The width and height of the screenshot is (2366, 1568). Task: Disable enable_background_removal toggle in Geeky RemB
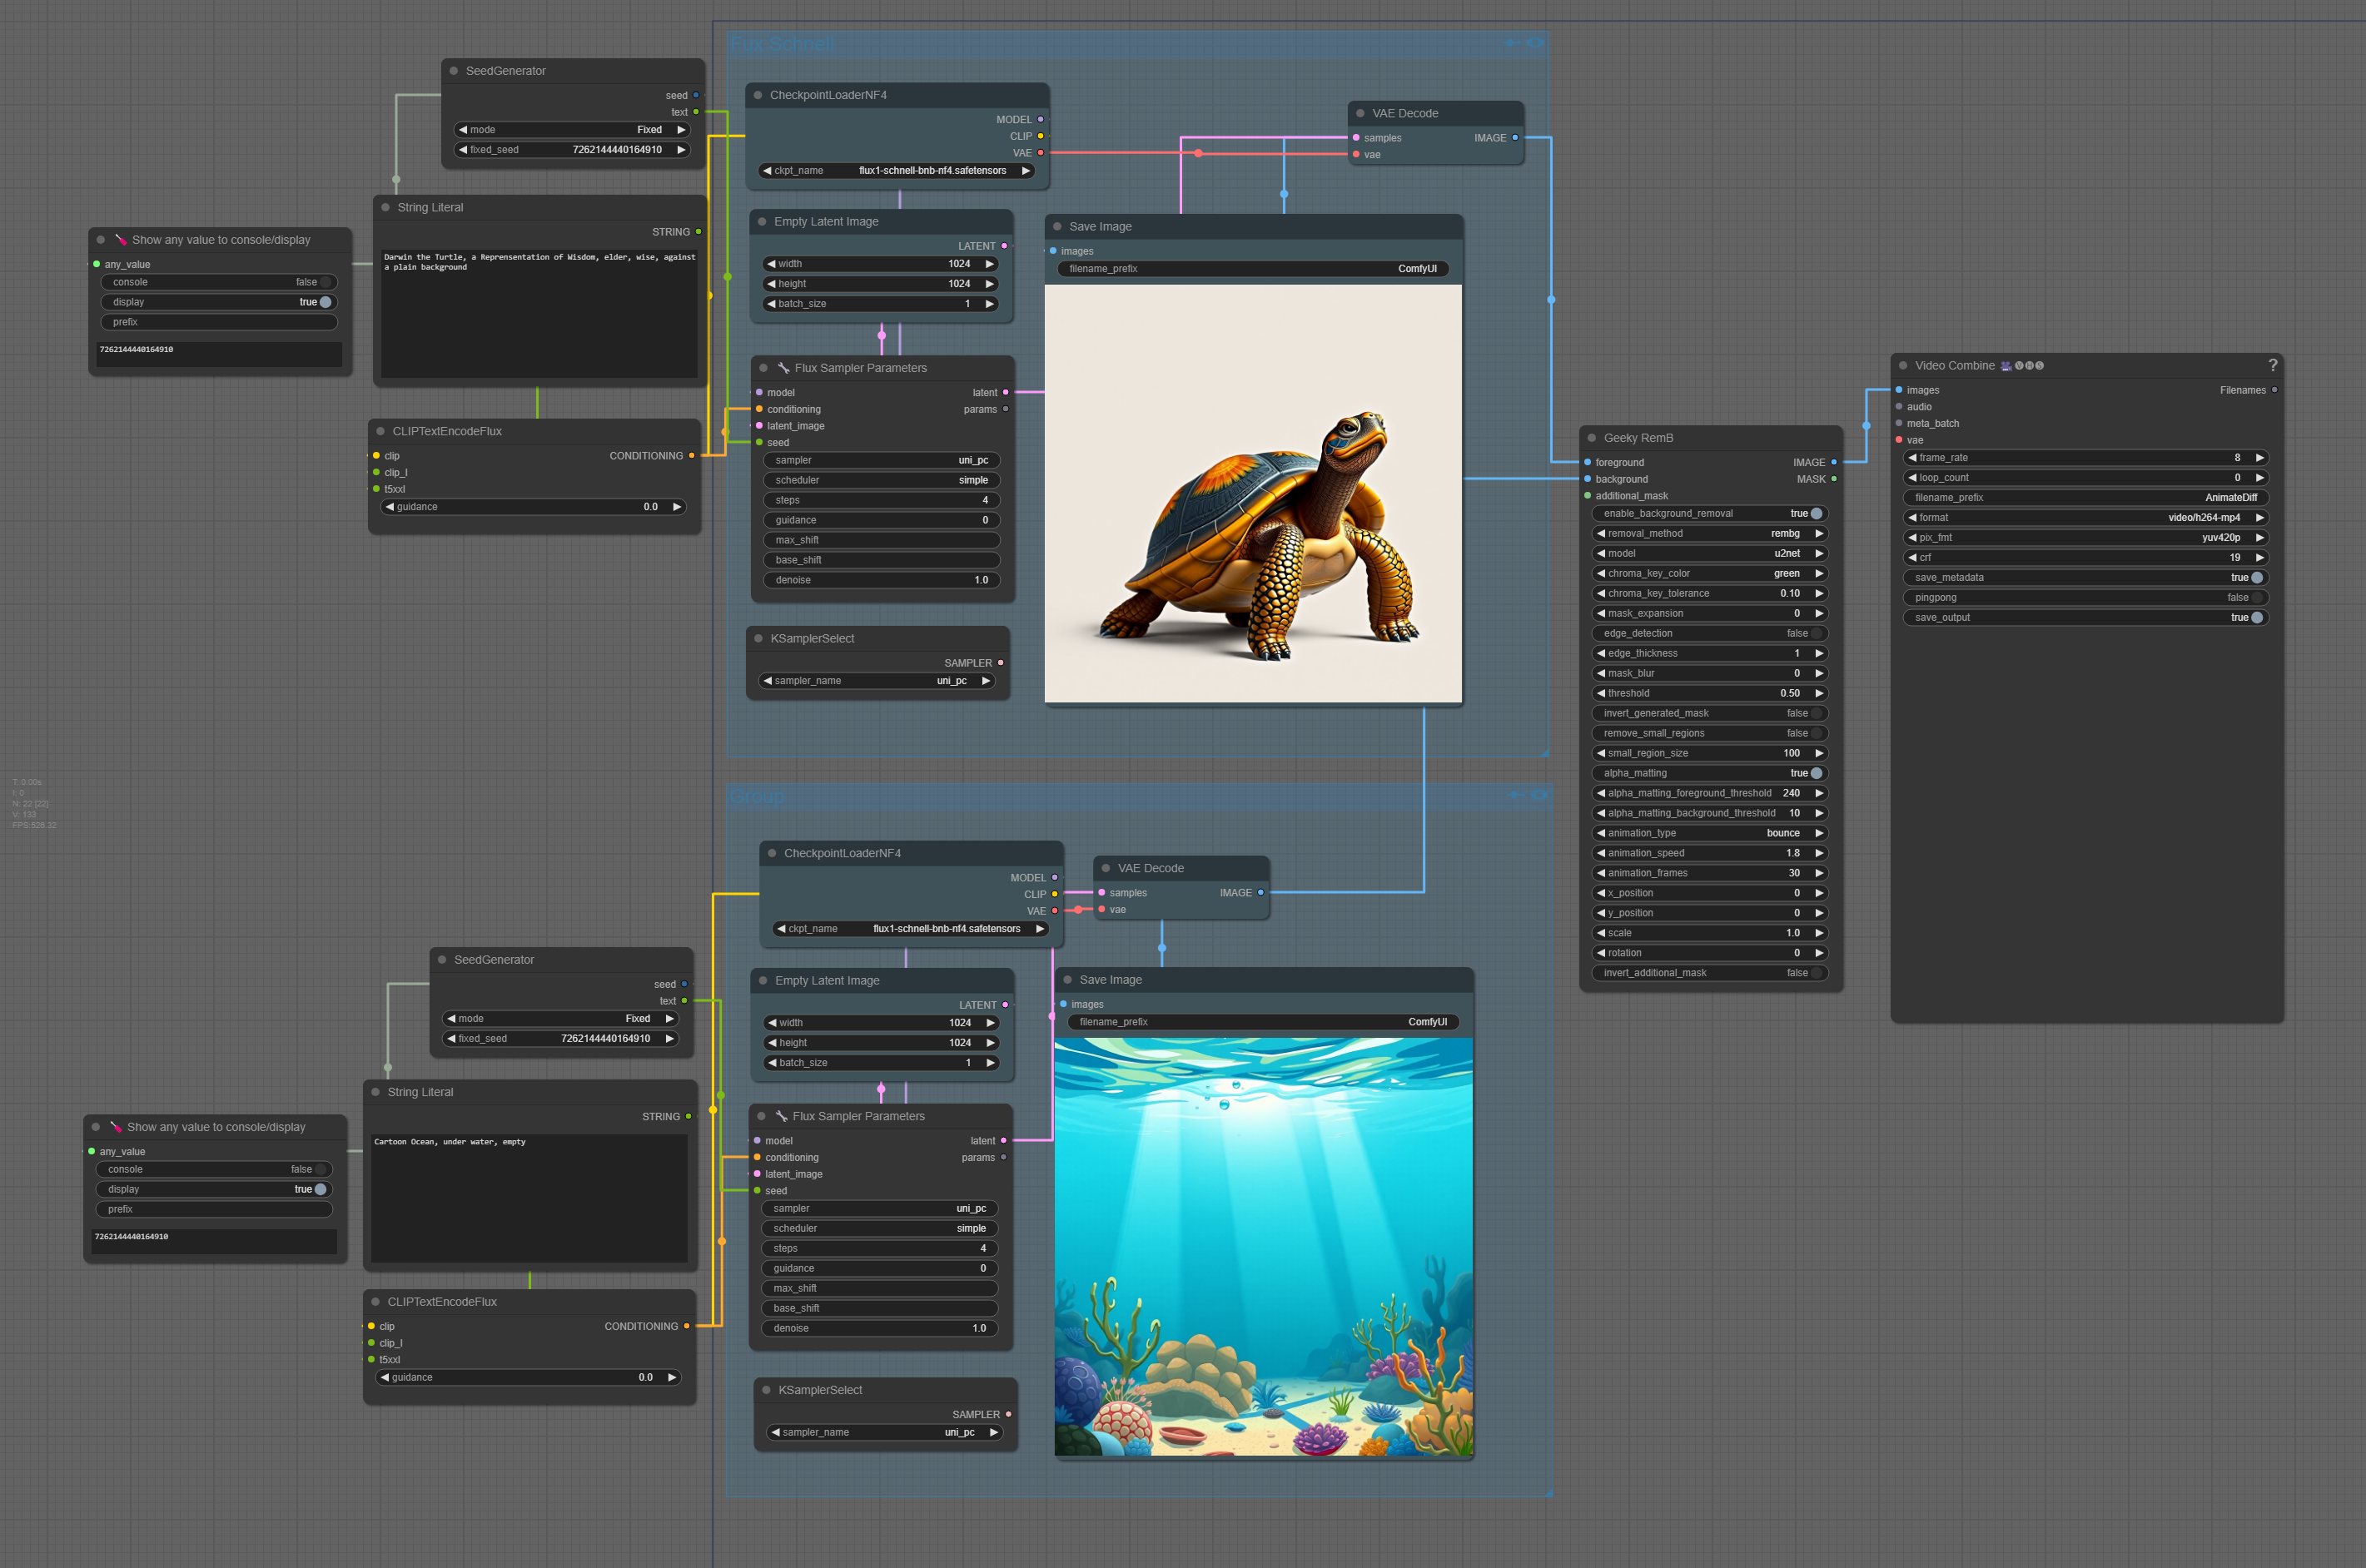click(x=1816, y=513)
